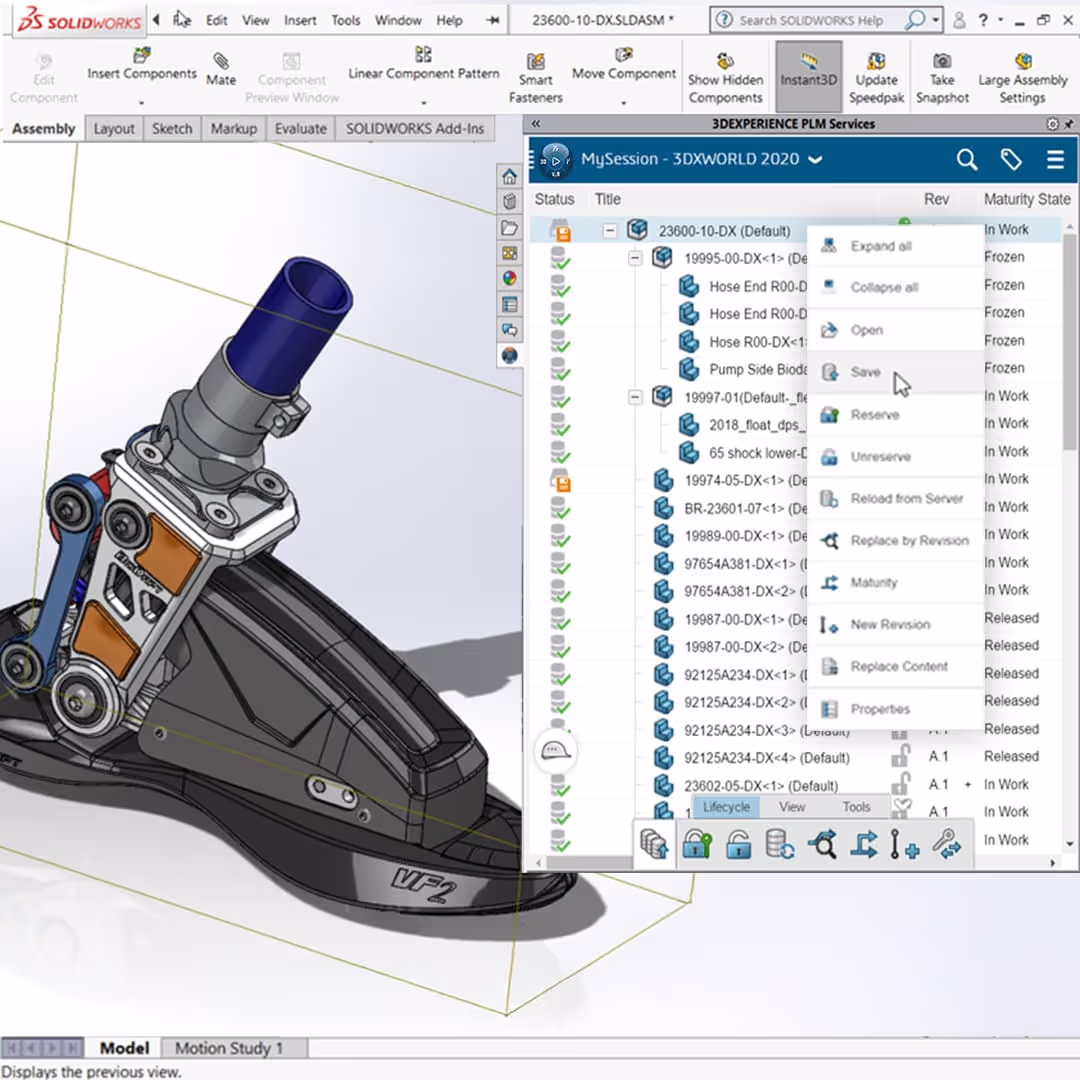Switch to the Evaluate tab
Screen dimensions: 1080x1080
(300, 129)
